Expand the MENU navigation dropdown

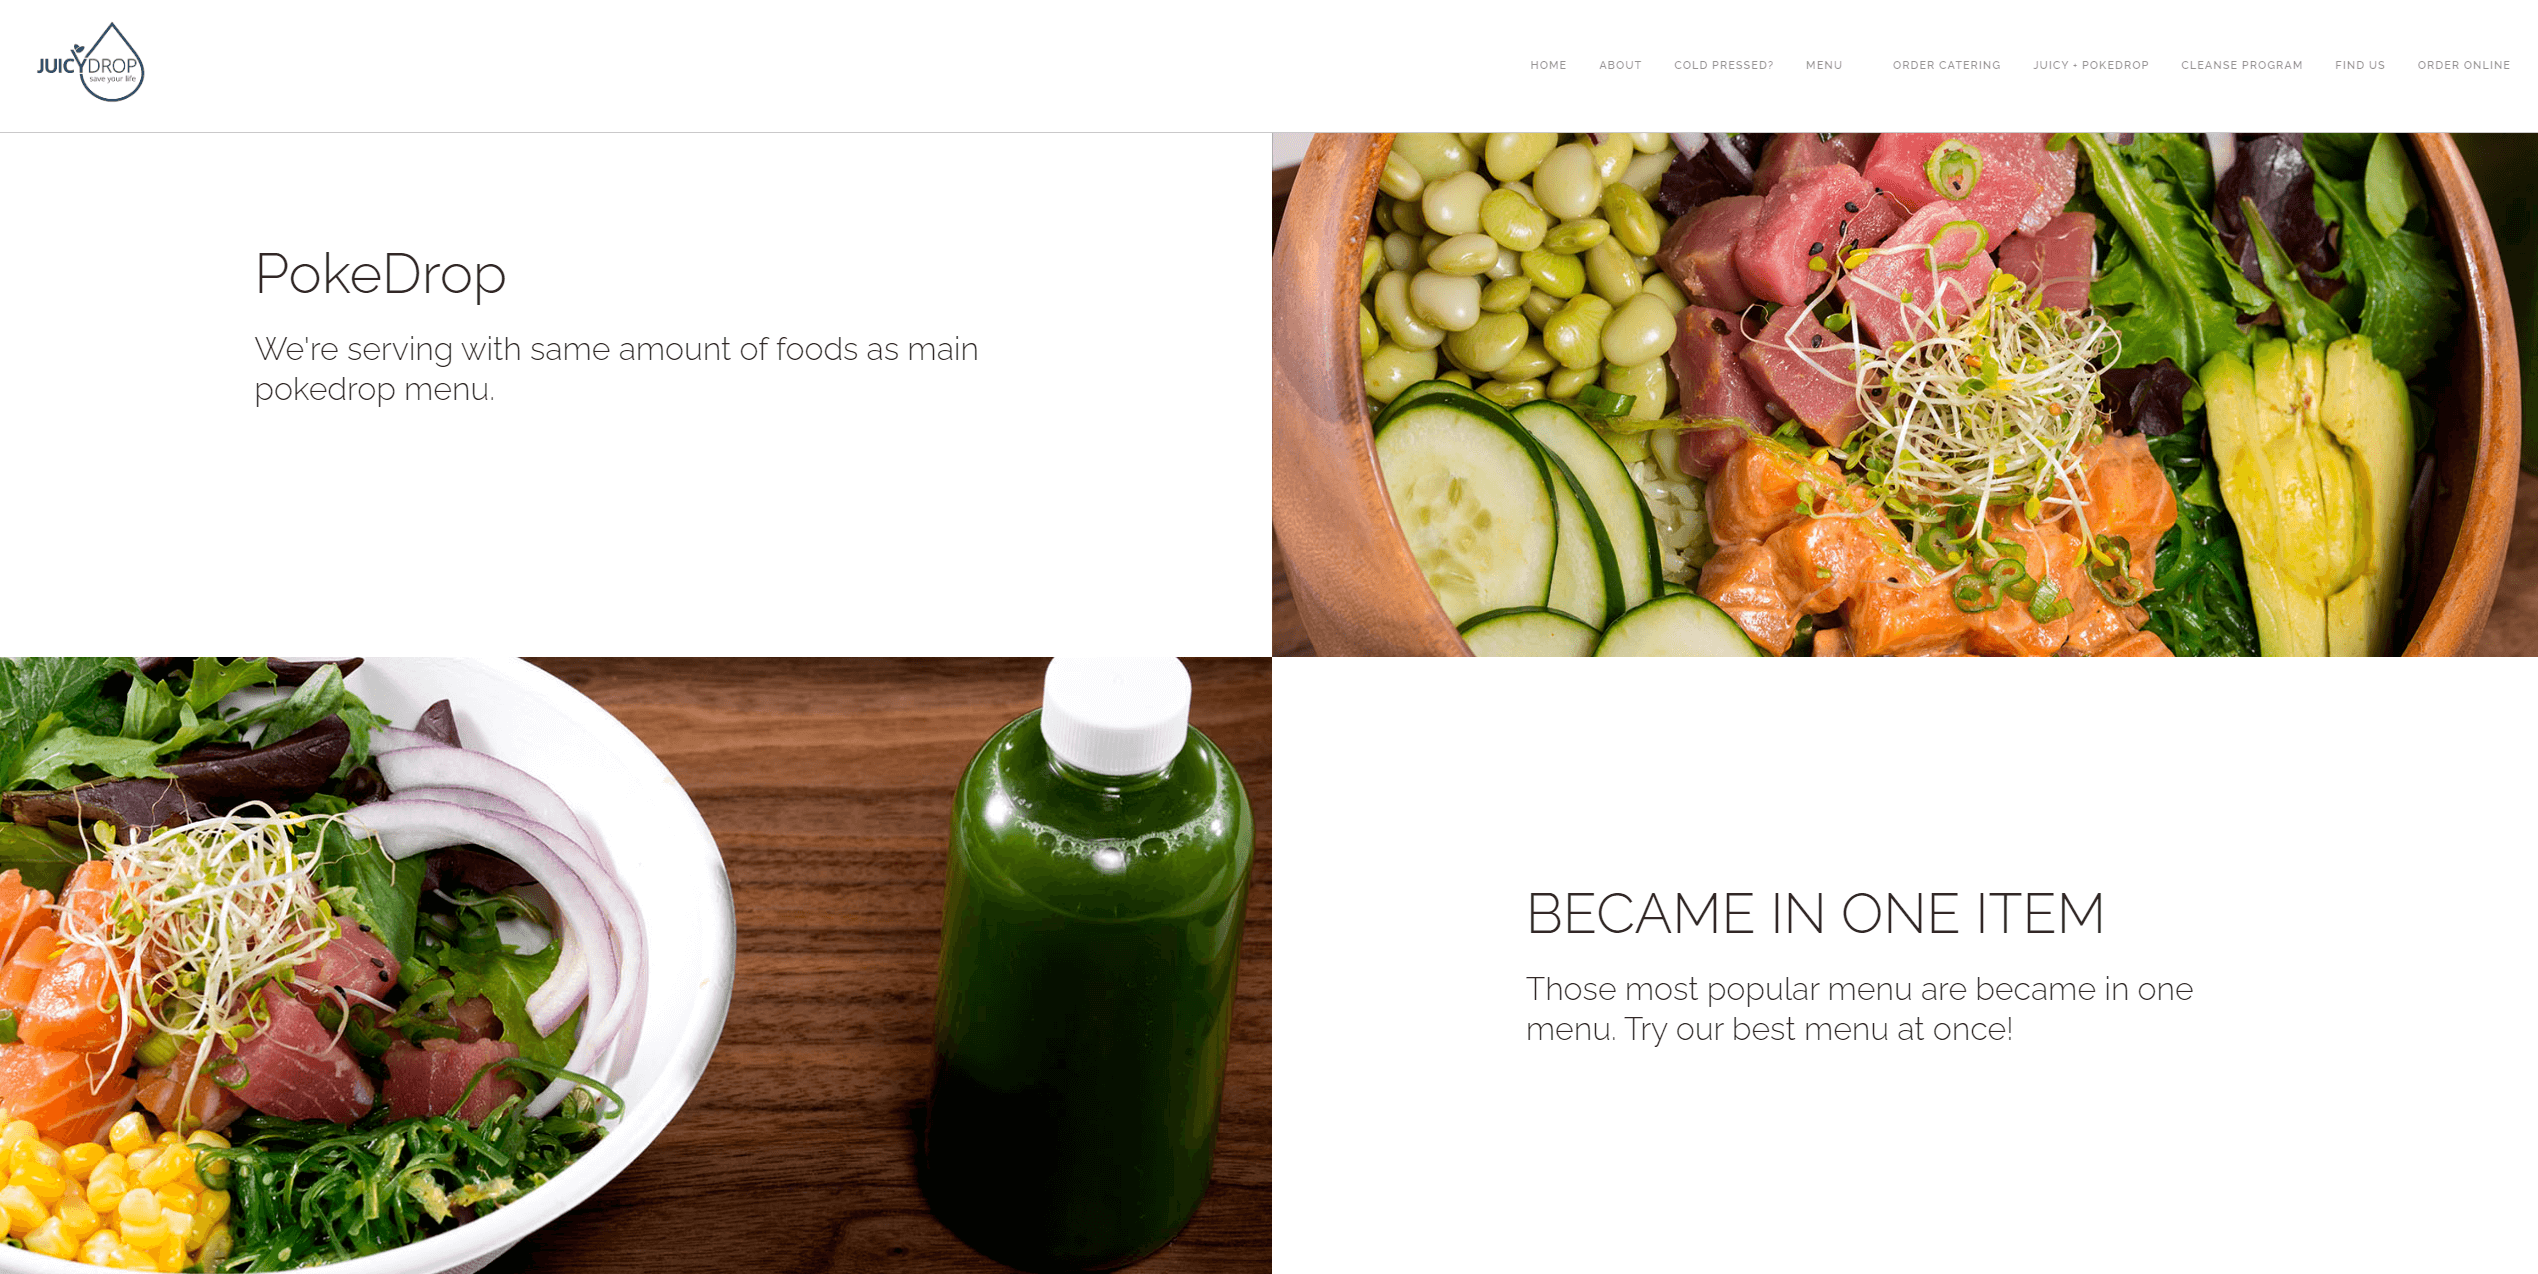[1824, 65]
